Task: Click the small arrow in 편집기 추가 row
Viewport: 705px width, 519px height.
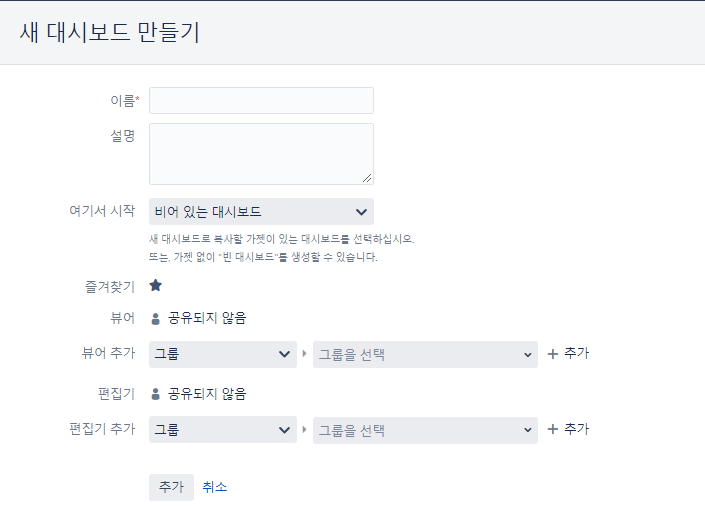Action: click(304, 429)
